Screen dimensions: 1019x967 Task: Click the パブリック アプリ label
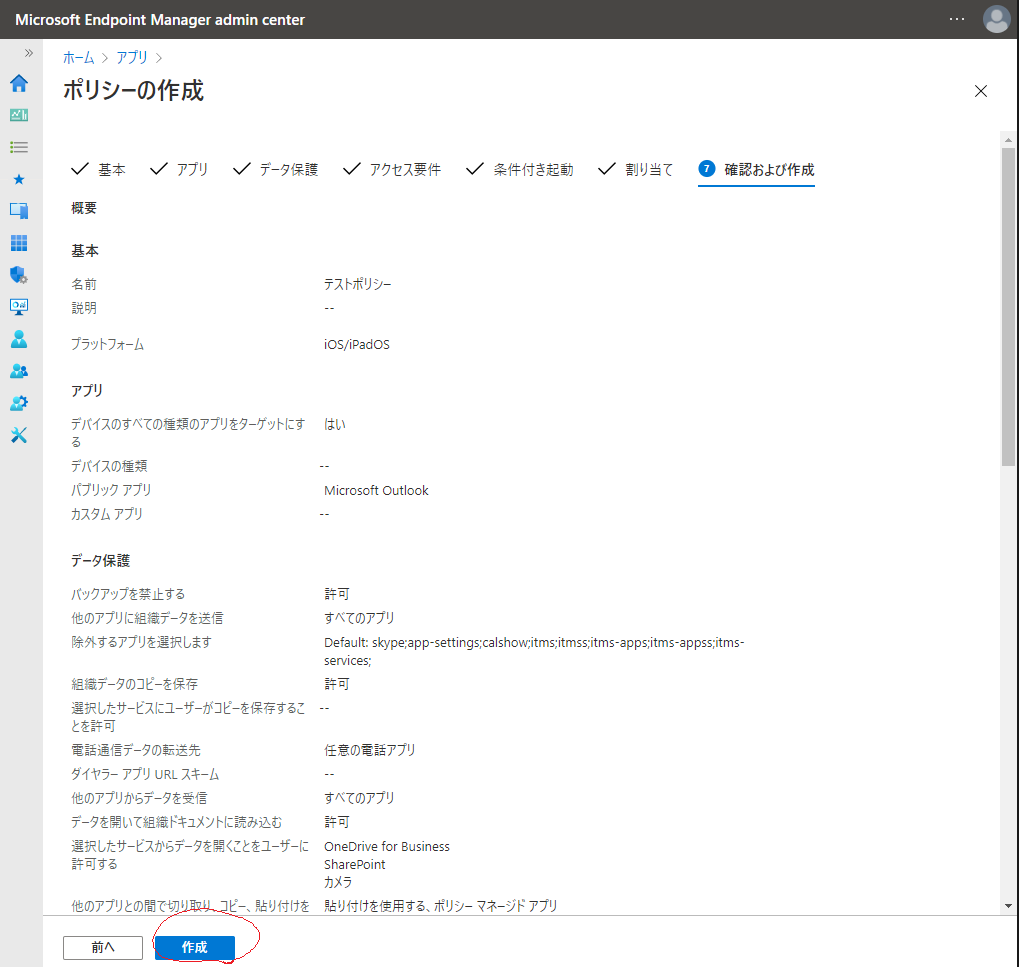pyautogui.click(x=111, y=490)
